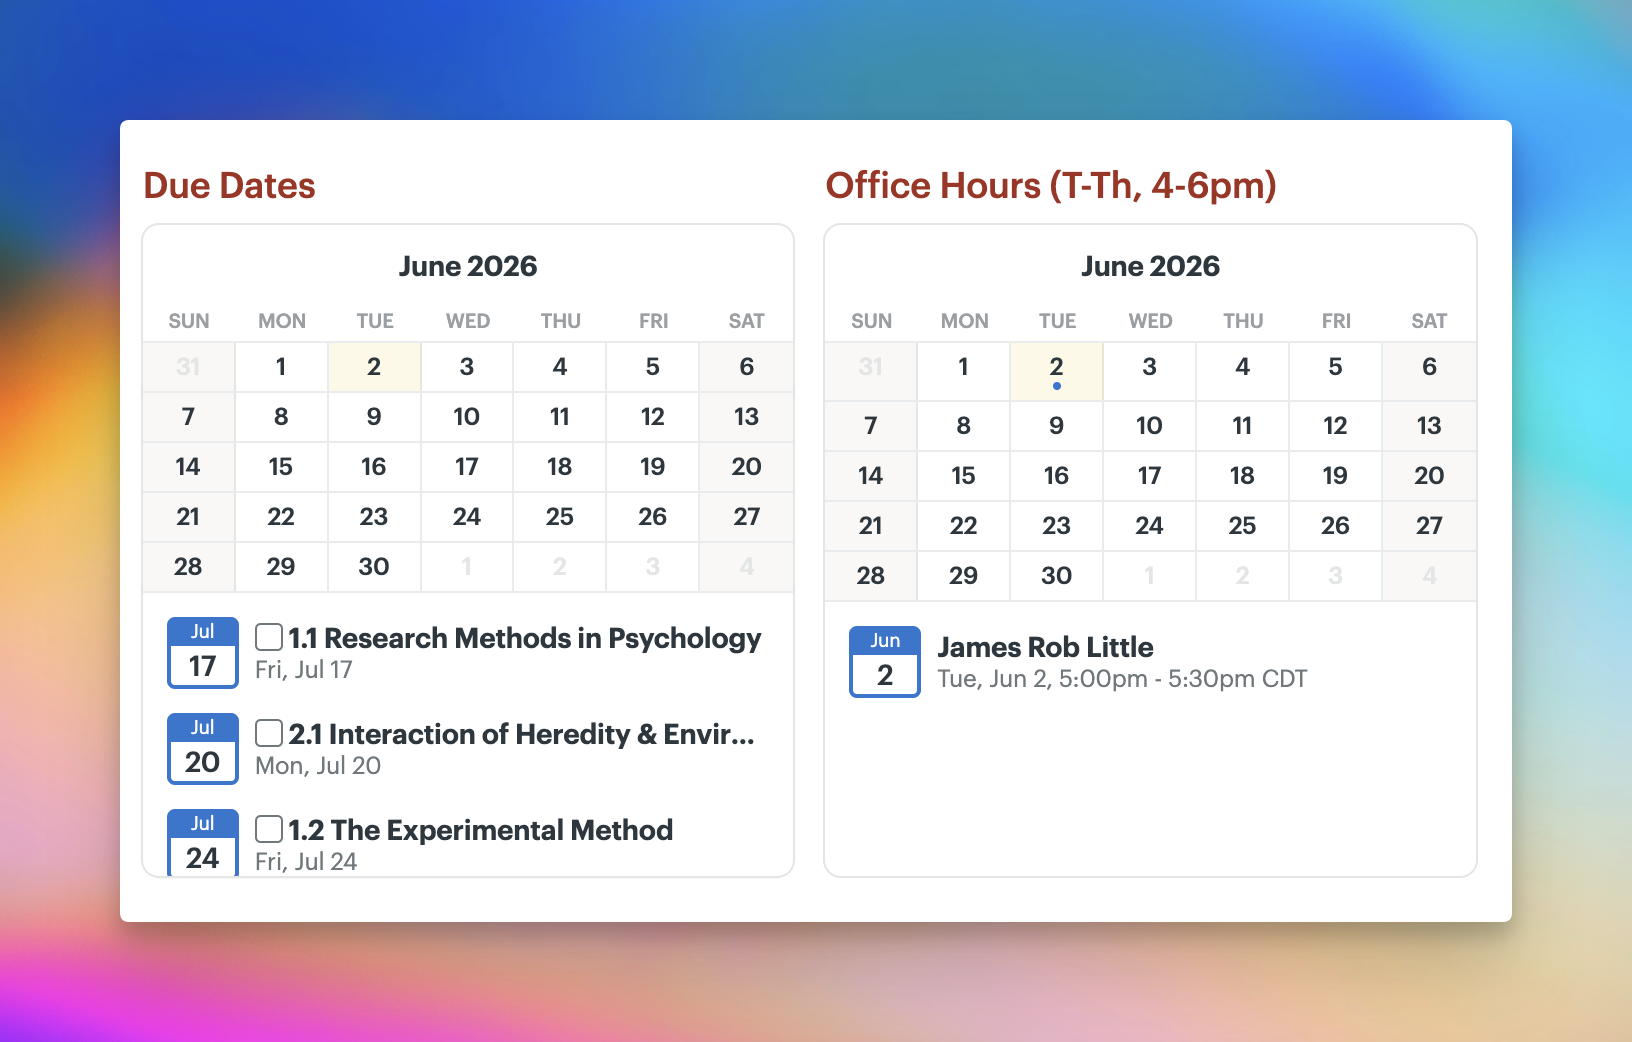Click the Jul 24 date badge icon

point(203,843)
